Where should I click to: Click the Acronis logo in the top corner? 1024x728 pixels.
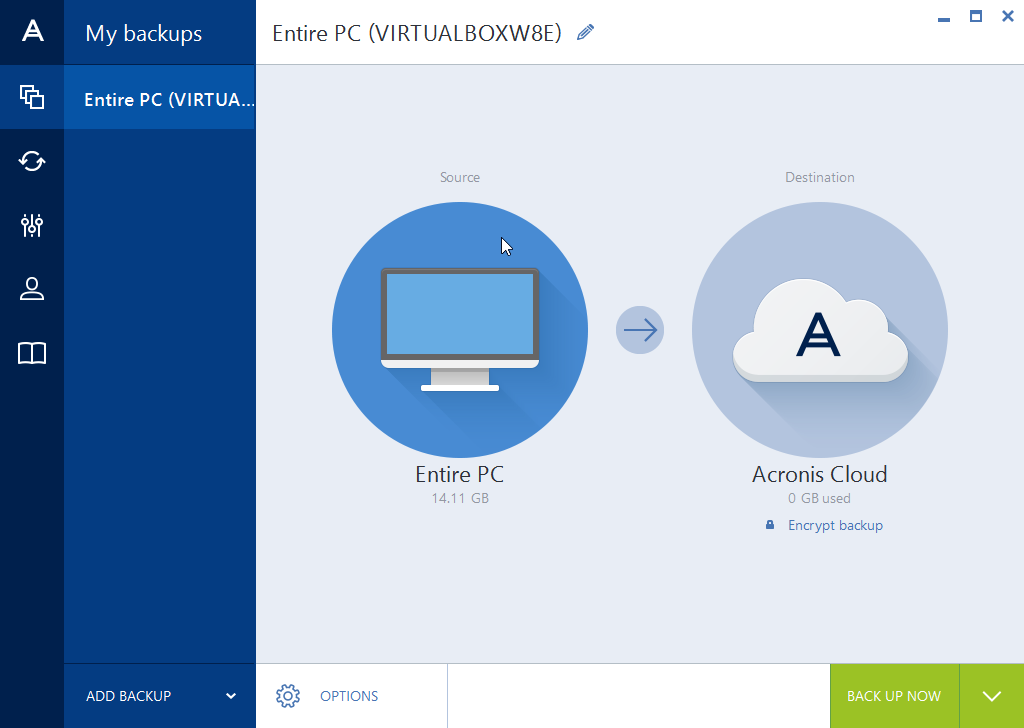pyautogui.click(x=31, y=32)
